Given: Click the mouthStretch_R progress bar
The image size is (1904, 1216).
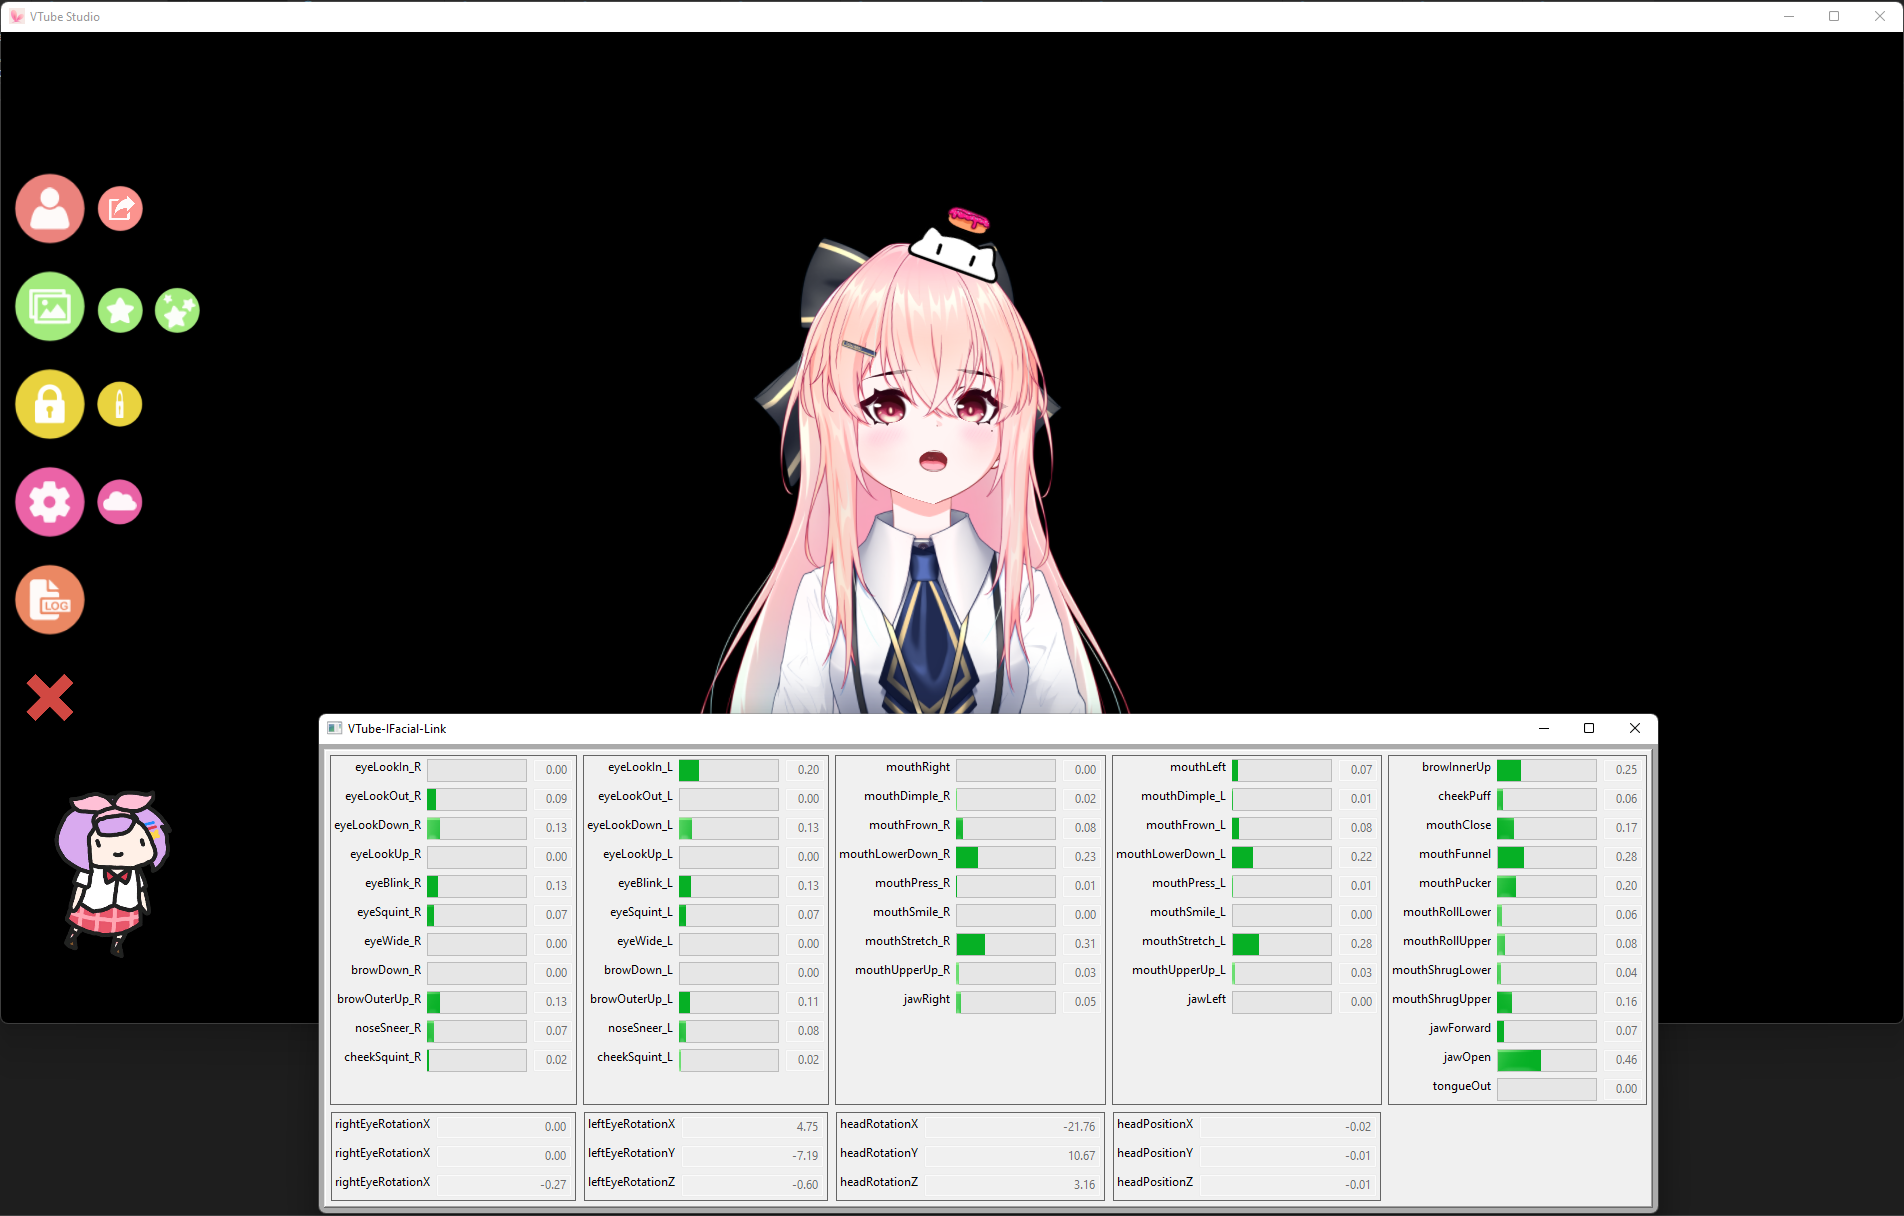Looking at the screenshot, I should click(1006, 944).
